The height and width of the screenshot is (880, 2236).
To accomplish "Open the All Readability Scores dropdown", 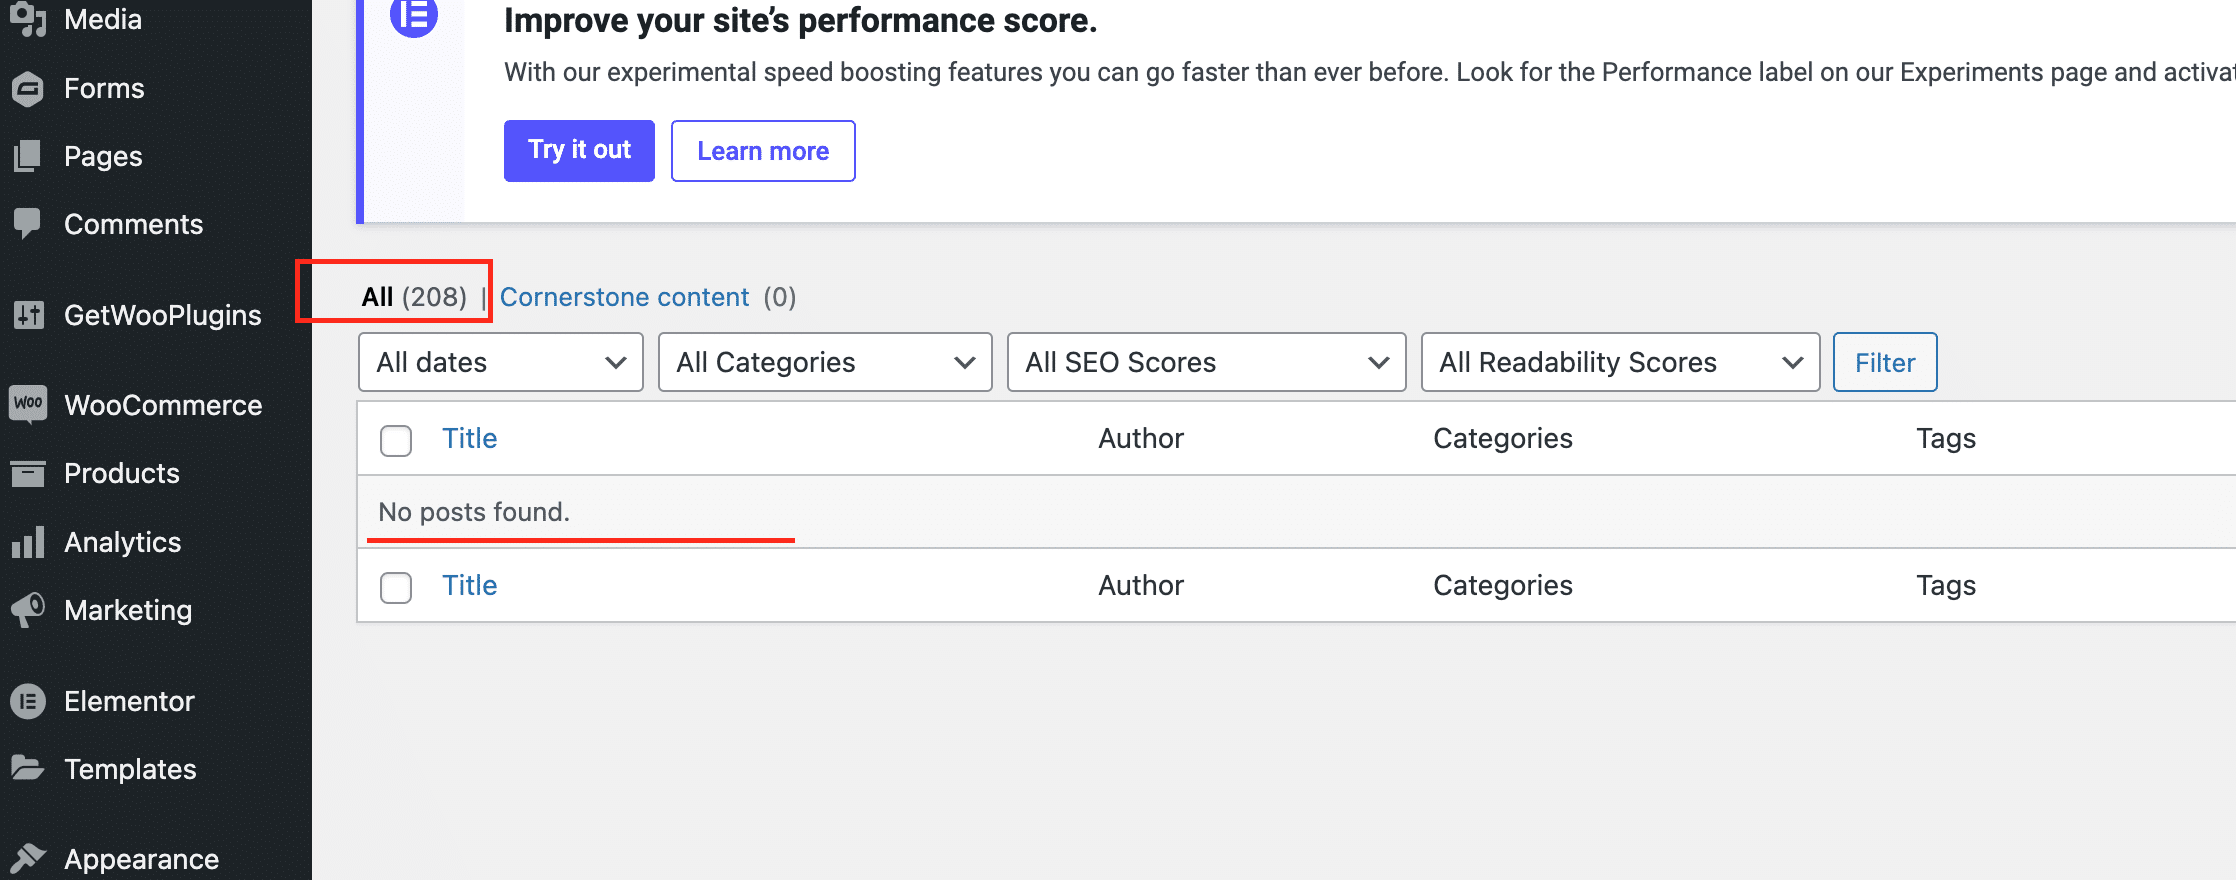I will tap(1619, 362).
